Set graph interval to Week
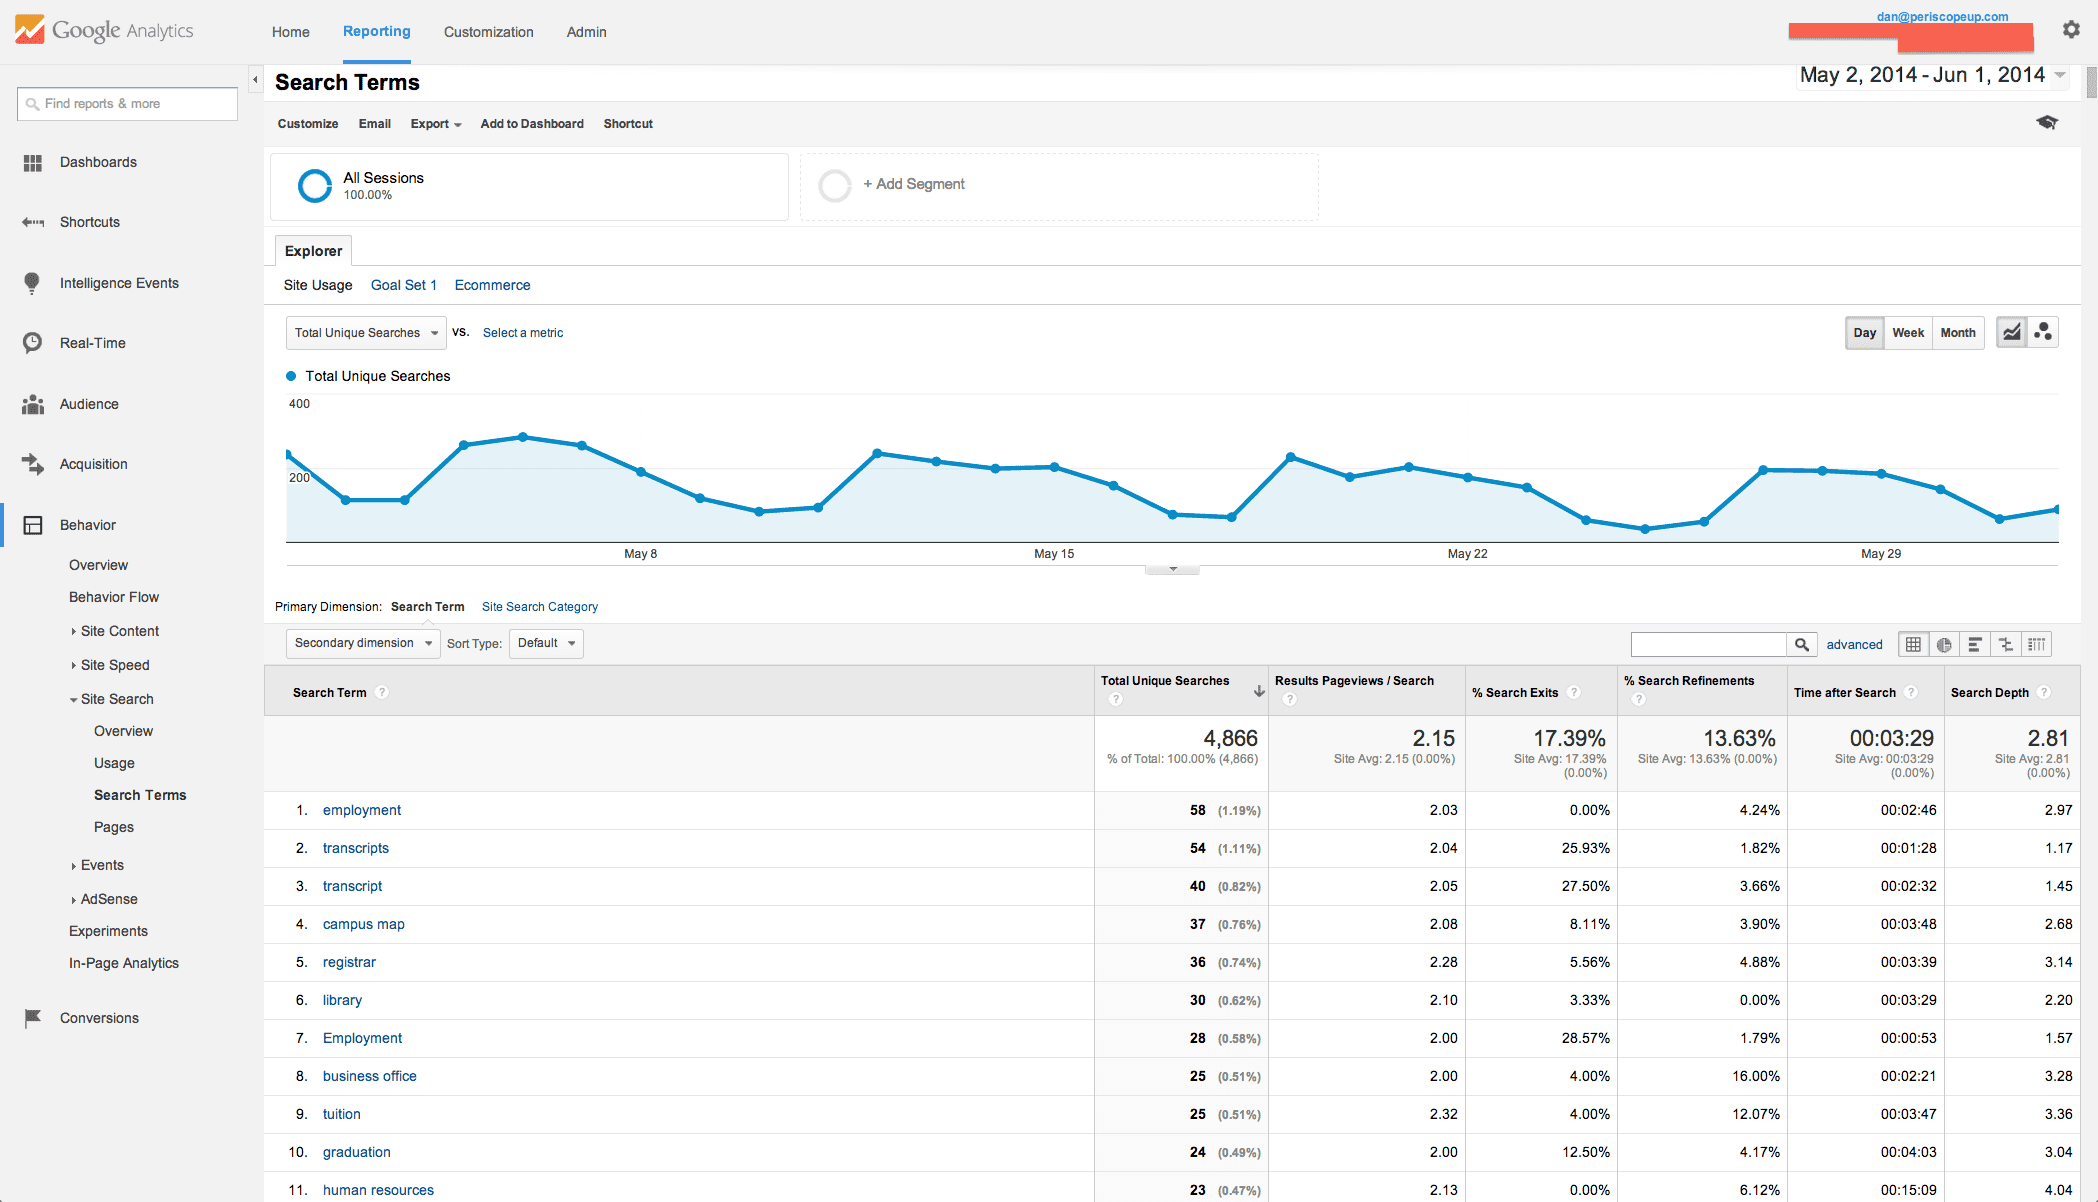 (x=1908, y=333)
